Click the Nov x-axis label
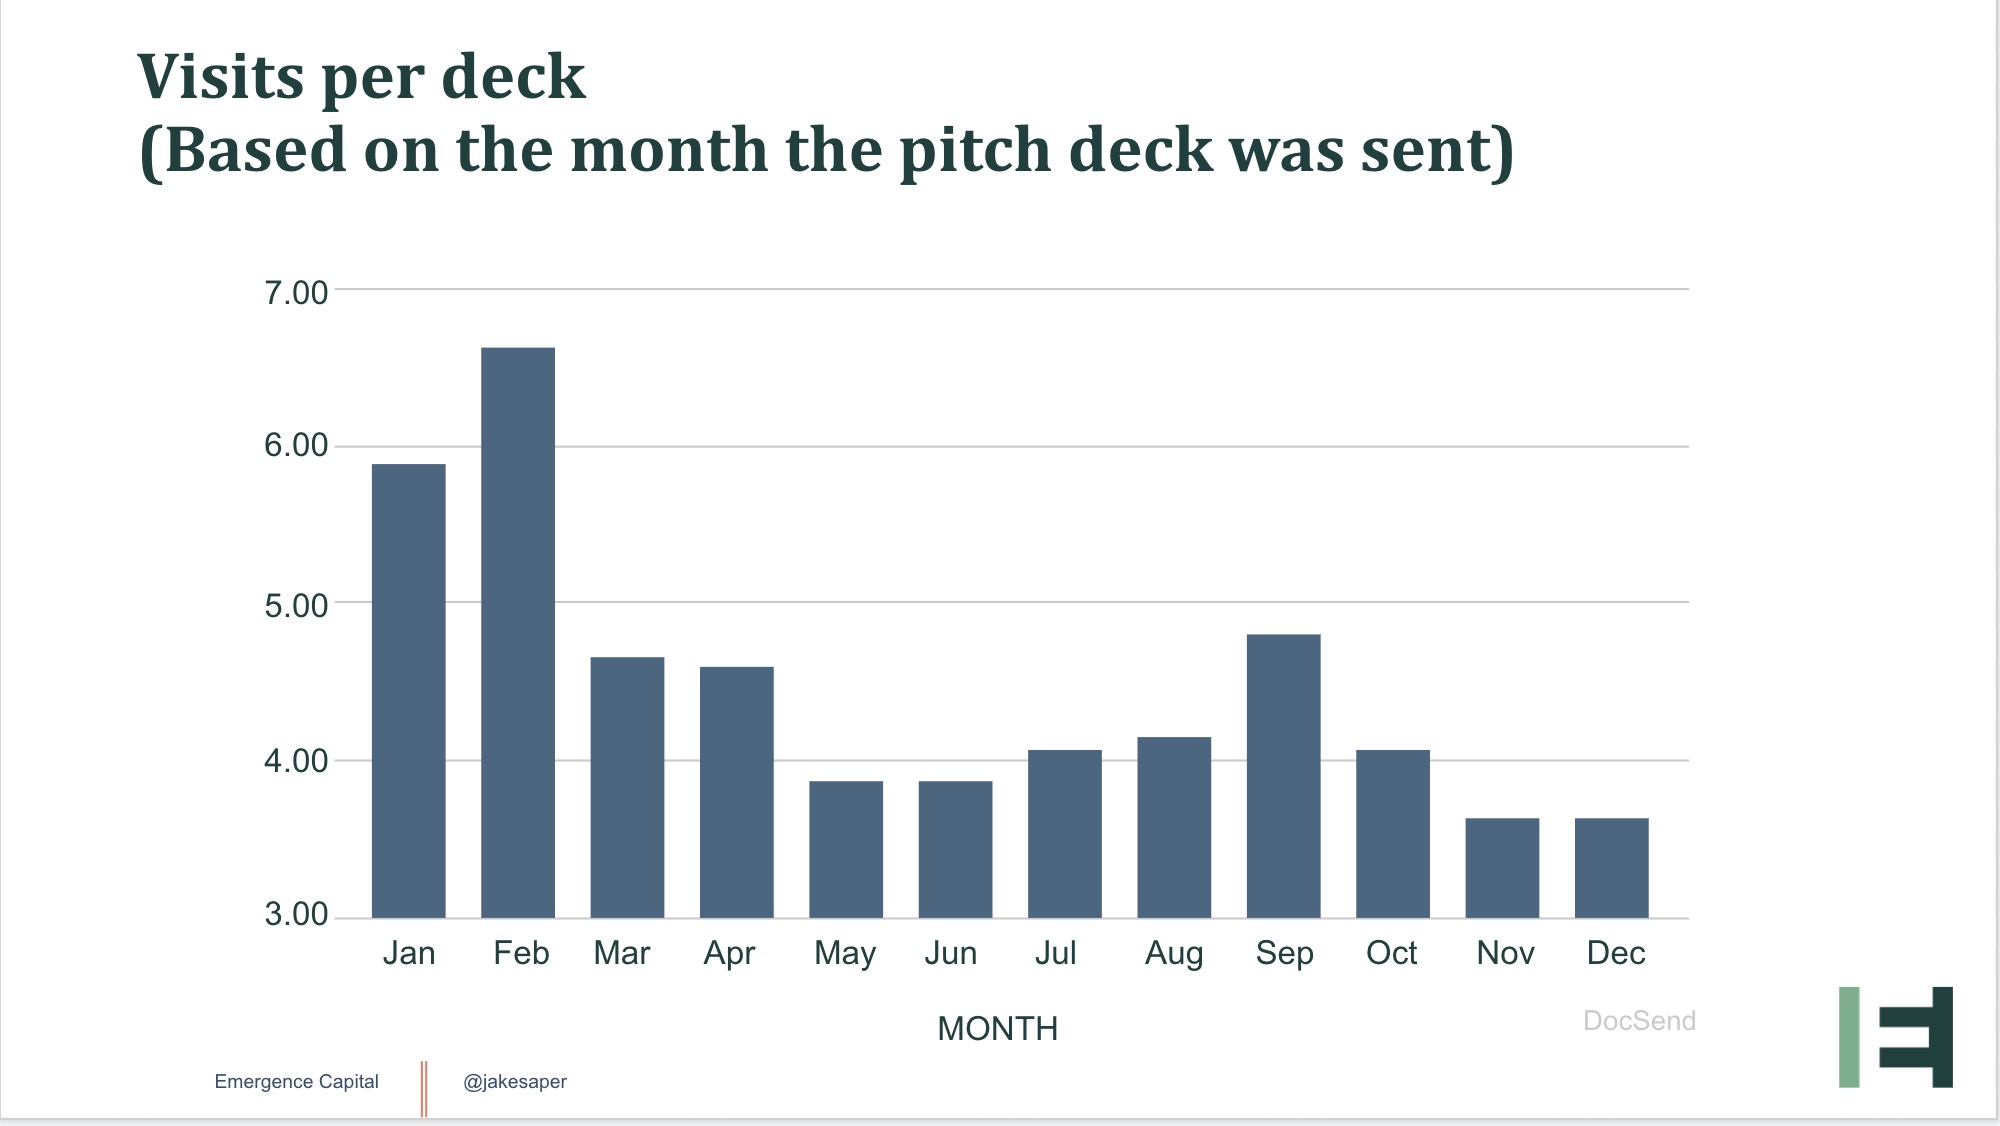Screen dimensions: 2000x1126 pyautogui.click(x=1505, y=953)
